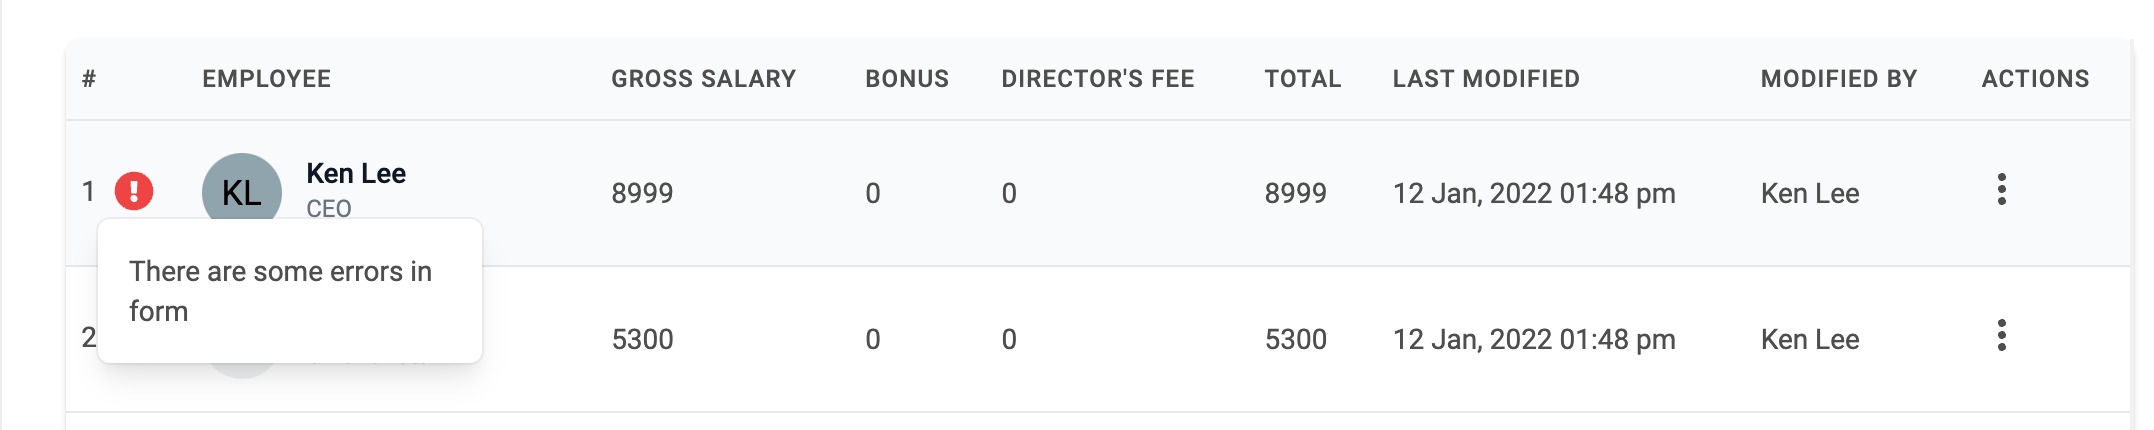Click the Actions column header
2154x430 pixels.
(2035, 79)
